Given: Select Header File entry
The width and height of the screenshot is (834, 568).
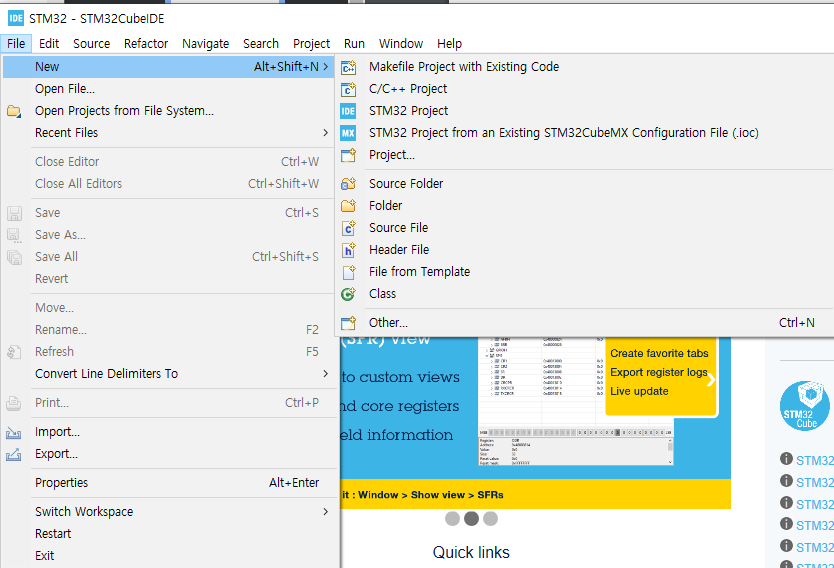Looking at the screenshot, I should (x=585, y=249).
